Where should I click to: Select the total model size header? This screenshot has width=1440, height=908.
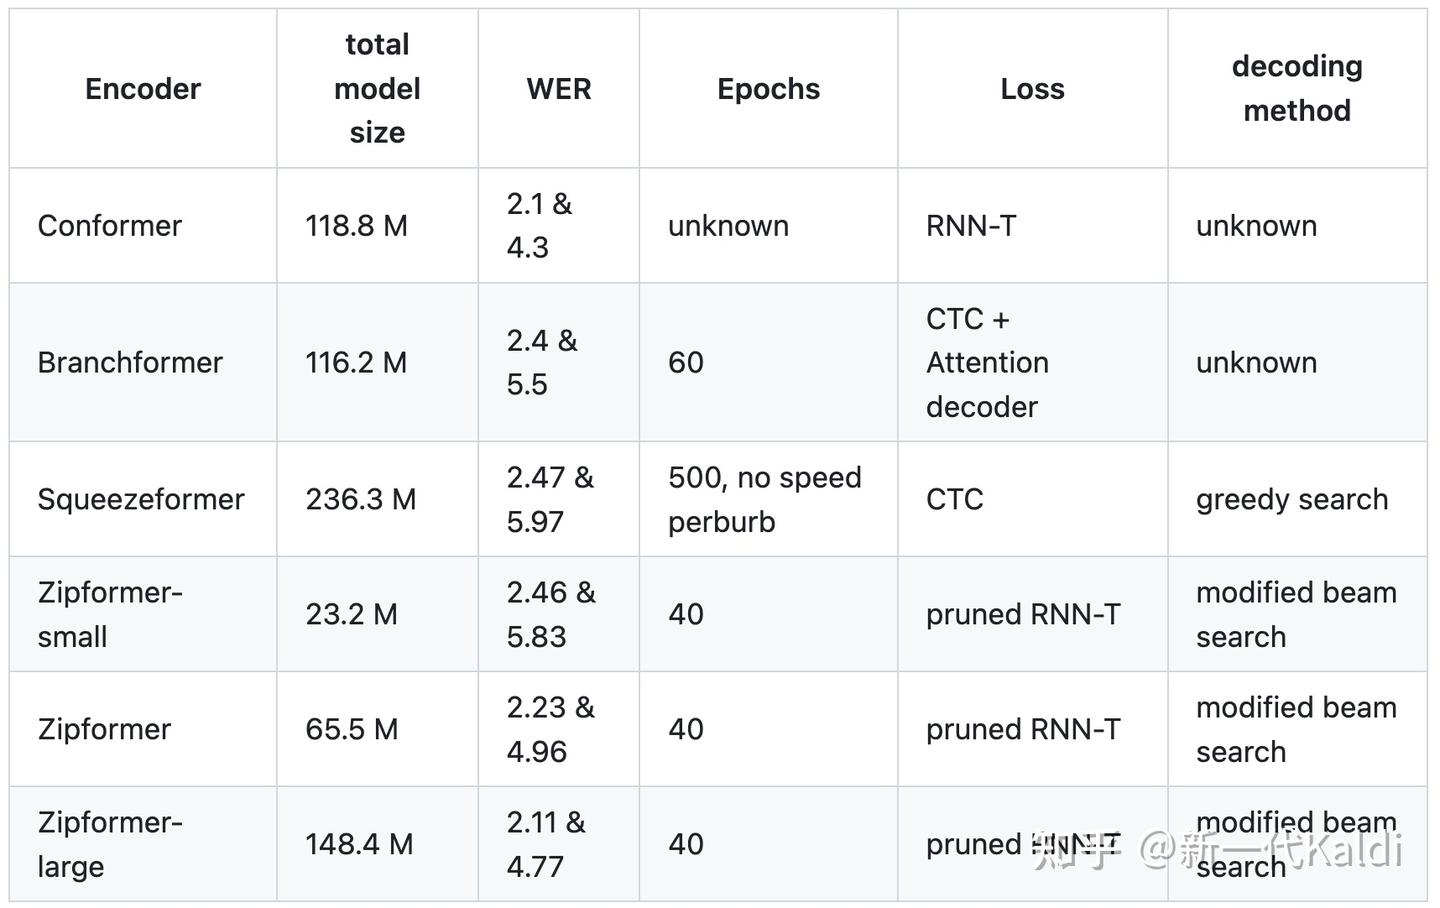pos(377,89)
